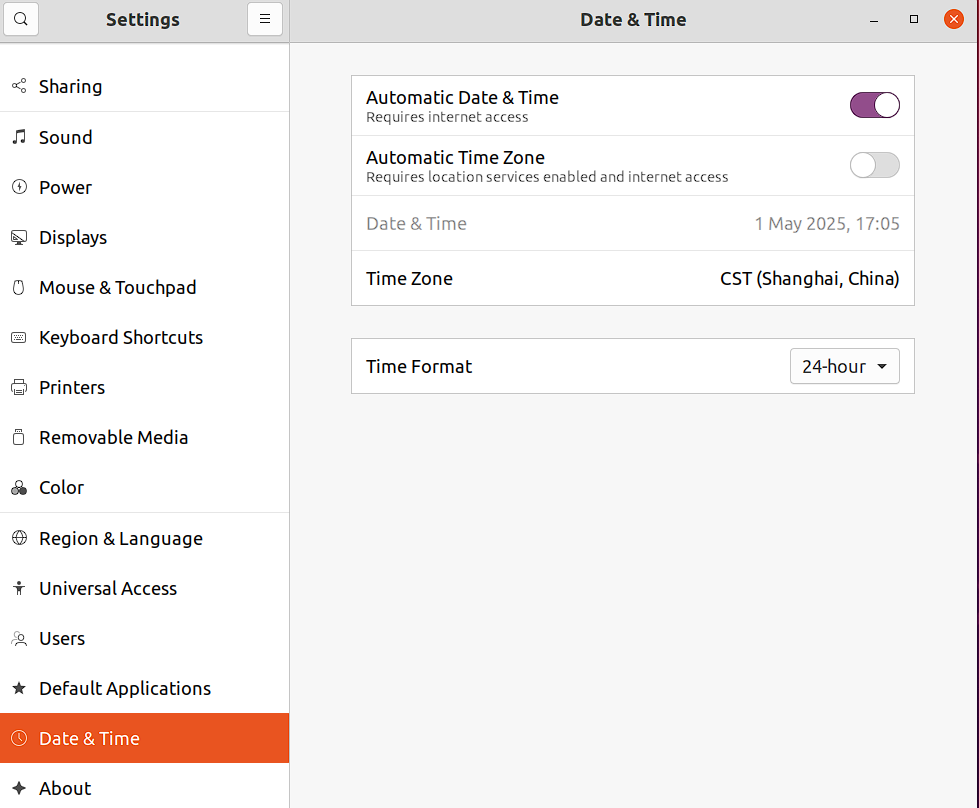
Task: Open the About panel from the sidebar
Action: coord(65,788)
